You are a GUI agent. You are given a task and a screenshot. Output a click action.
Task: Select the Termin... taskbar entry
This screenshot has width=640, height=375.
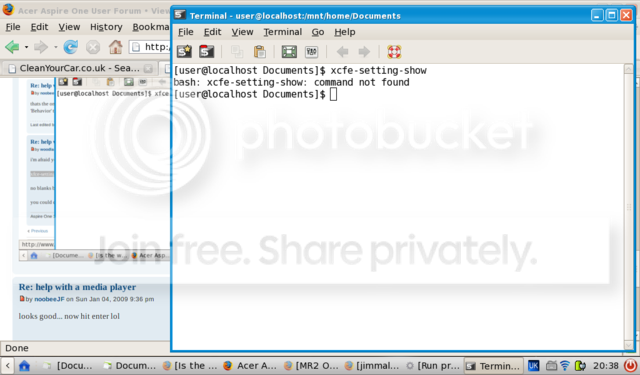coord(493,366)
